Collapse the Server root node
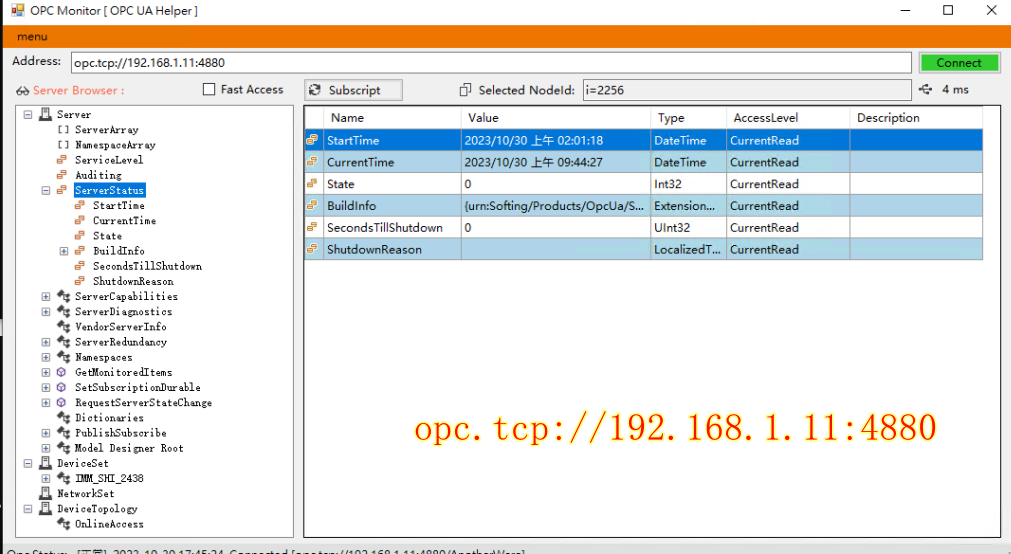 point(28,114)
